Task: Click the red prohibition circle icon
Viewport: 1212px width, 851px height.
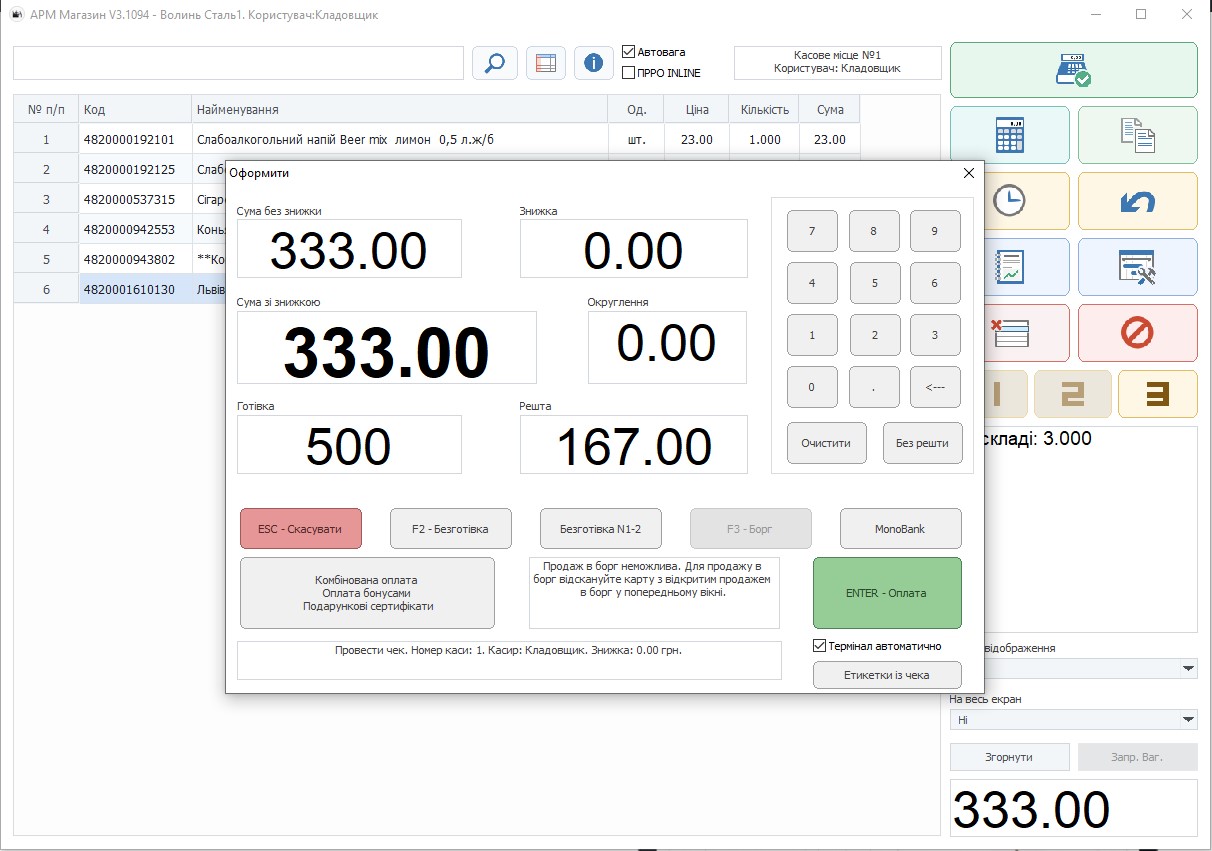Action: (x=1137, y=333)
